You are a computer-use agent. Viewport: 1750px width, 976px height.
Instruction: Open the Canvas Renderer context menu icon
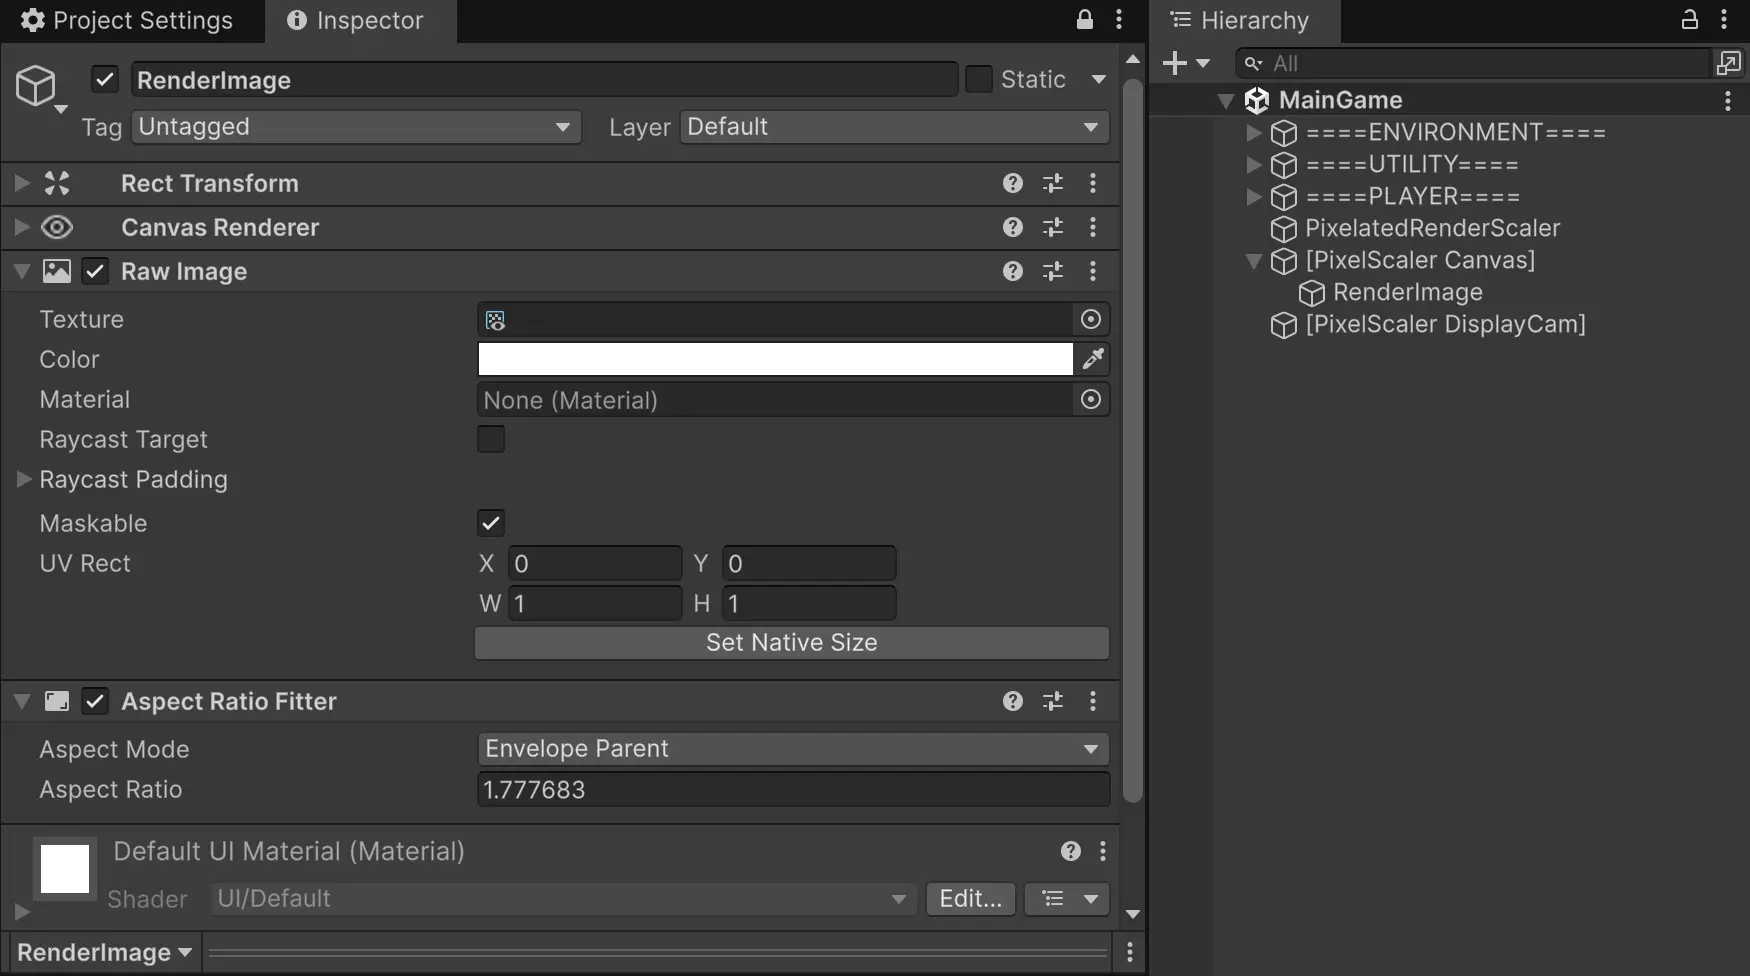tap(1092, 227)
